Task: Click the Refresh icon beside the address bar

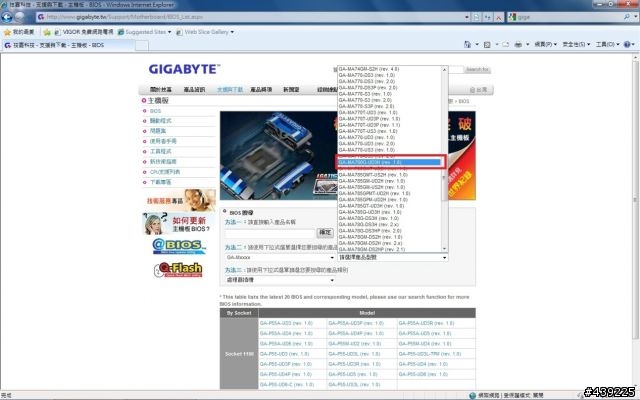Action: coord(488,17)
